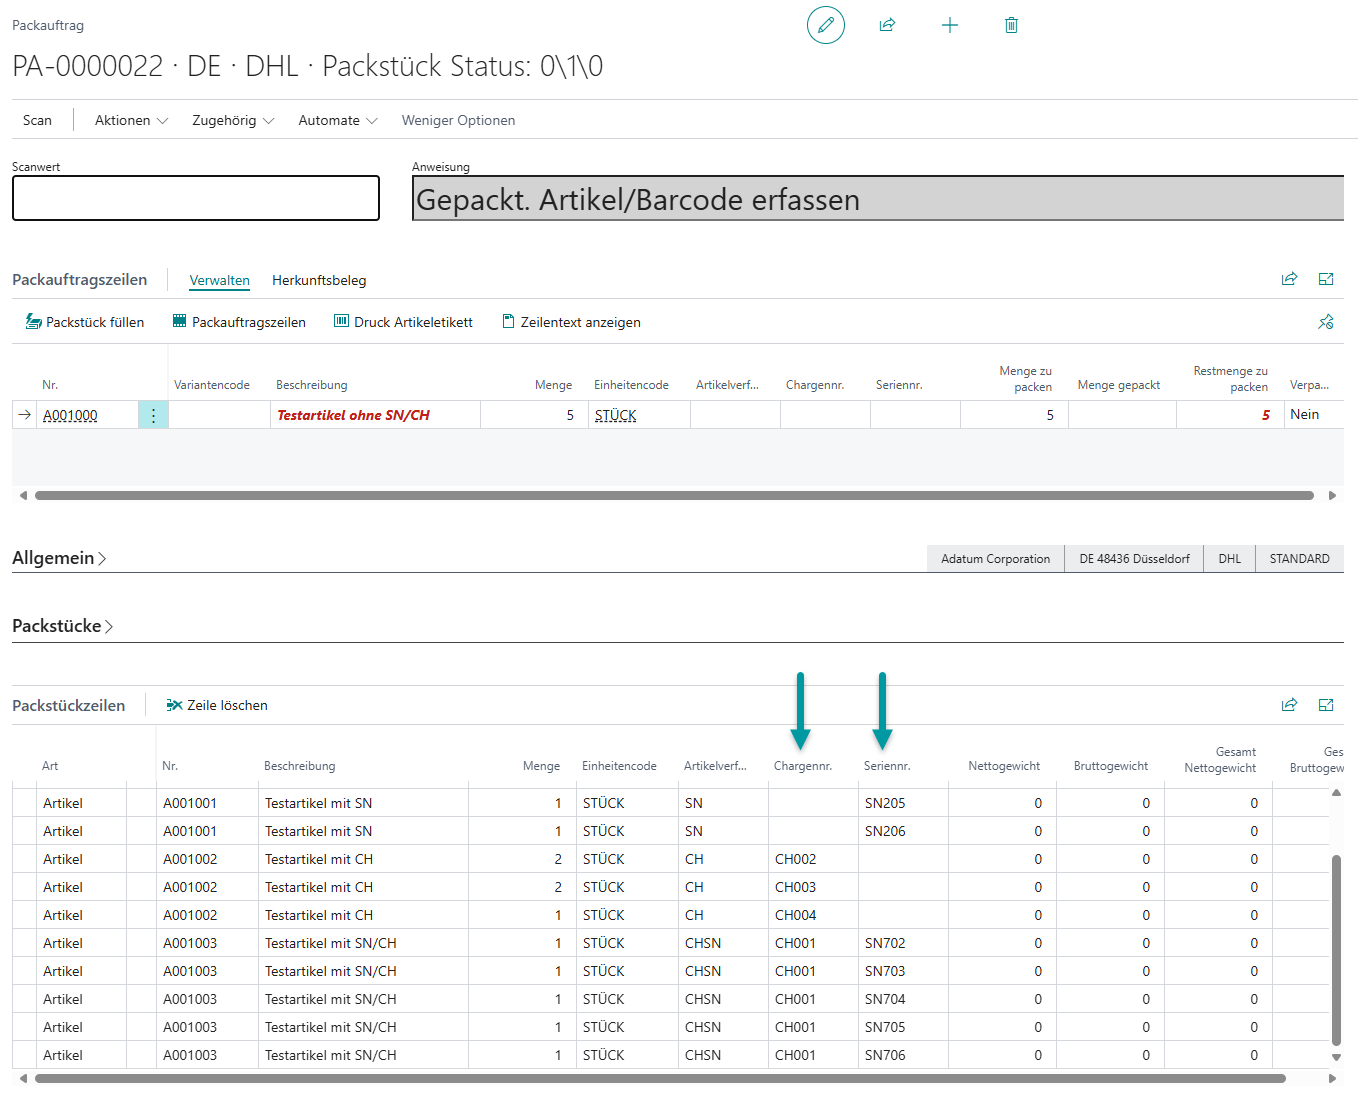Expand the Allgemein section
The width and height of the screenshot is (1358, 1095).
point(59,558)
